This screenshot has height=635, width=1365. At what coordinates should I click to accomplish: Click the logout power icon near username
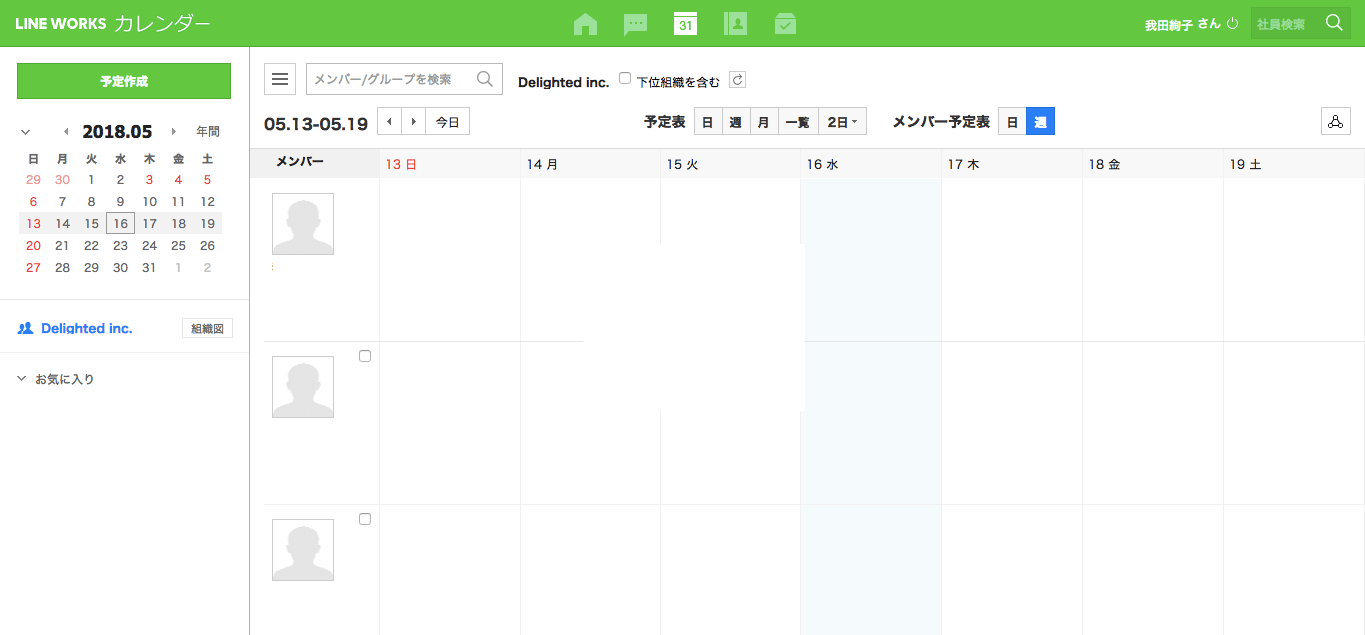[x=1232, y=24]
